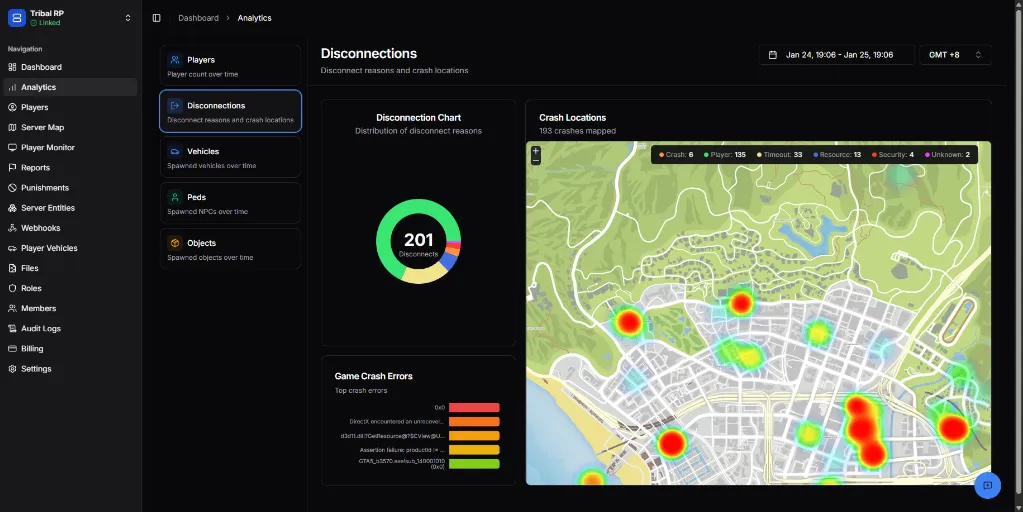Open Players in the sidebar navigation
Viewport: 1023px width, 512px height.
[x=70, y=108]
